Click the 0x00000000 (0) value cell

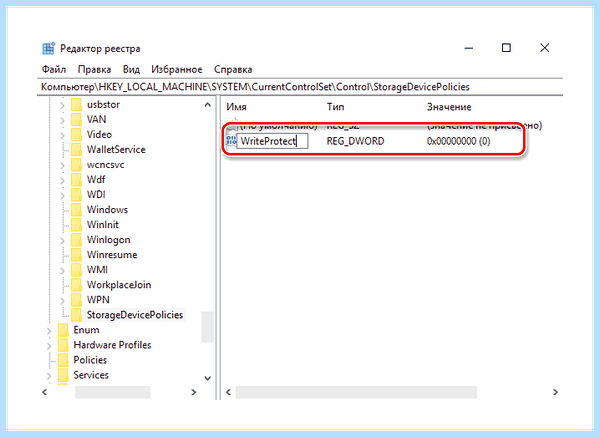point(458,141)
